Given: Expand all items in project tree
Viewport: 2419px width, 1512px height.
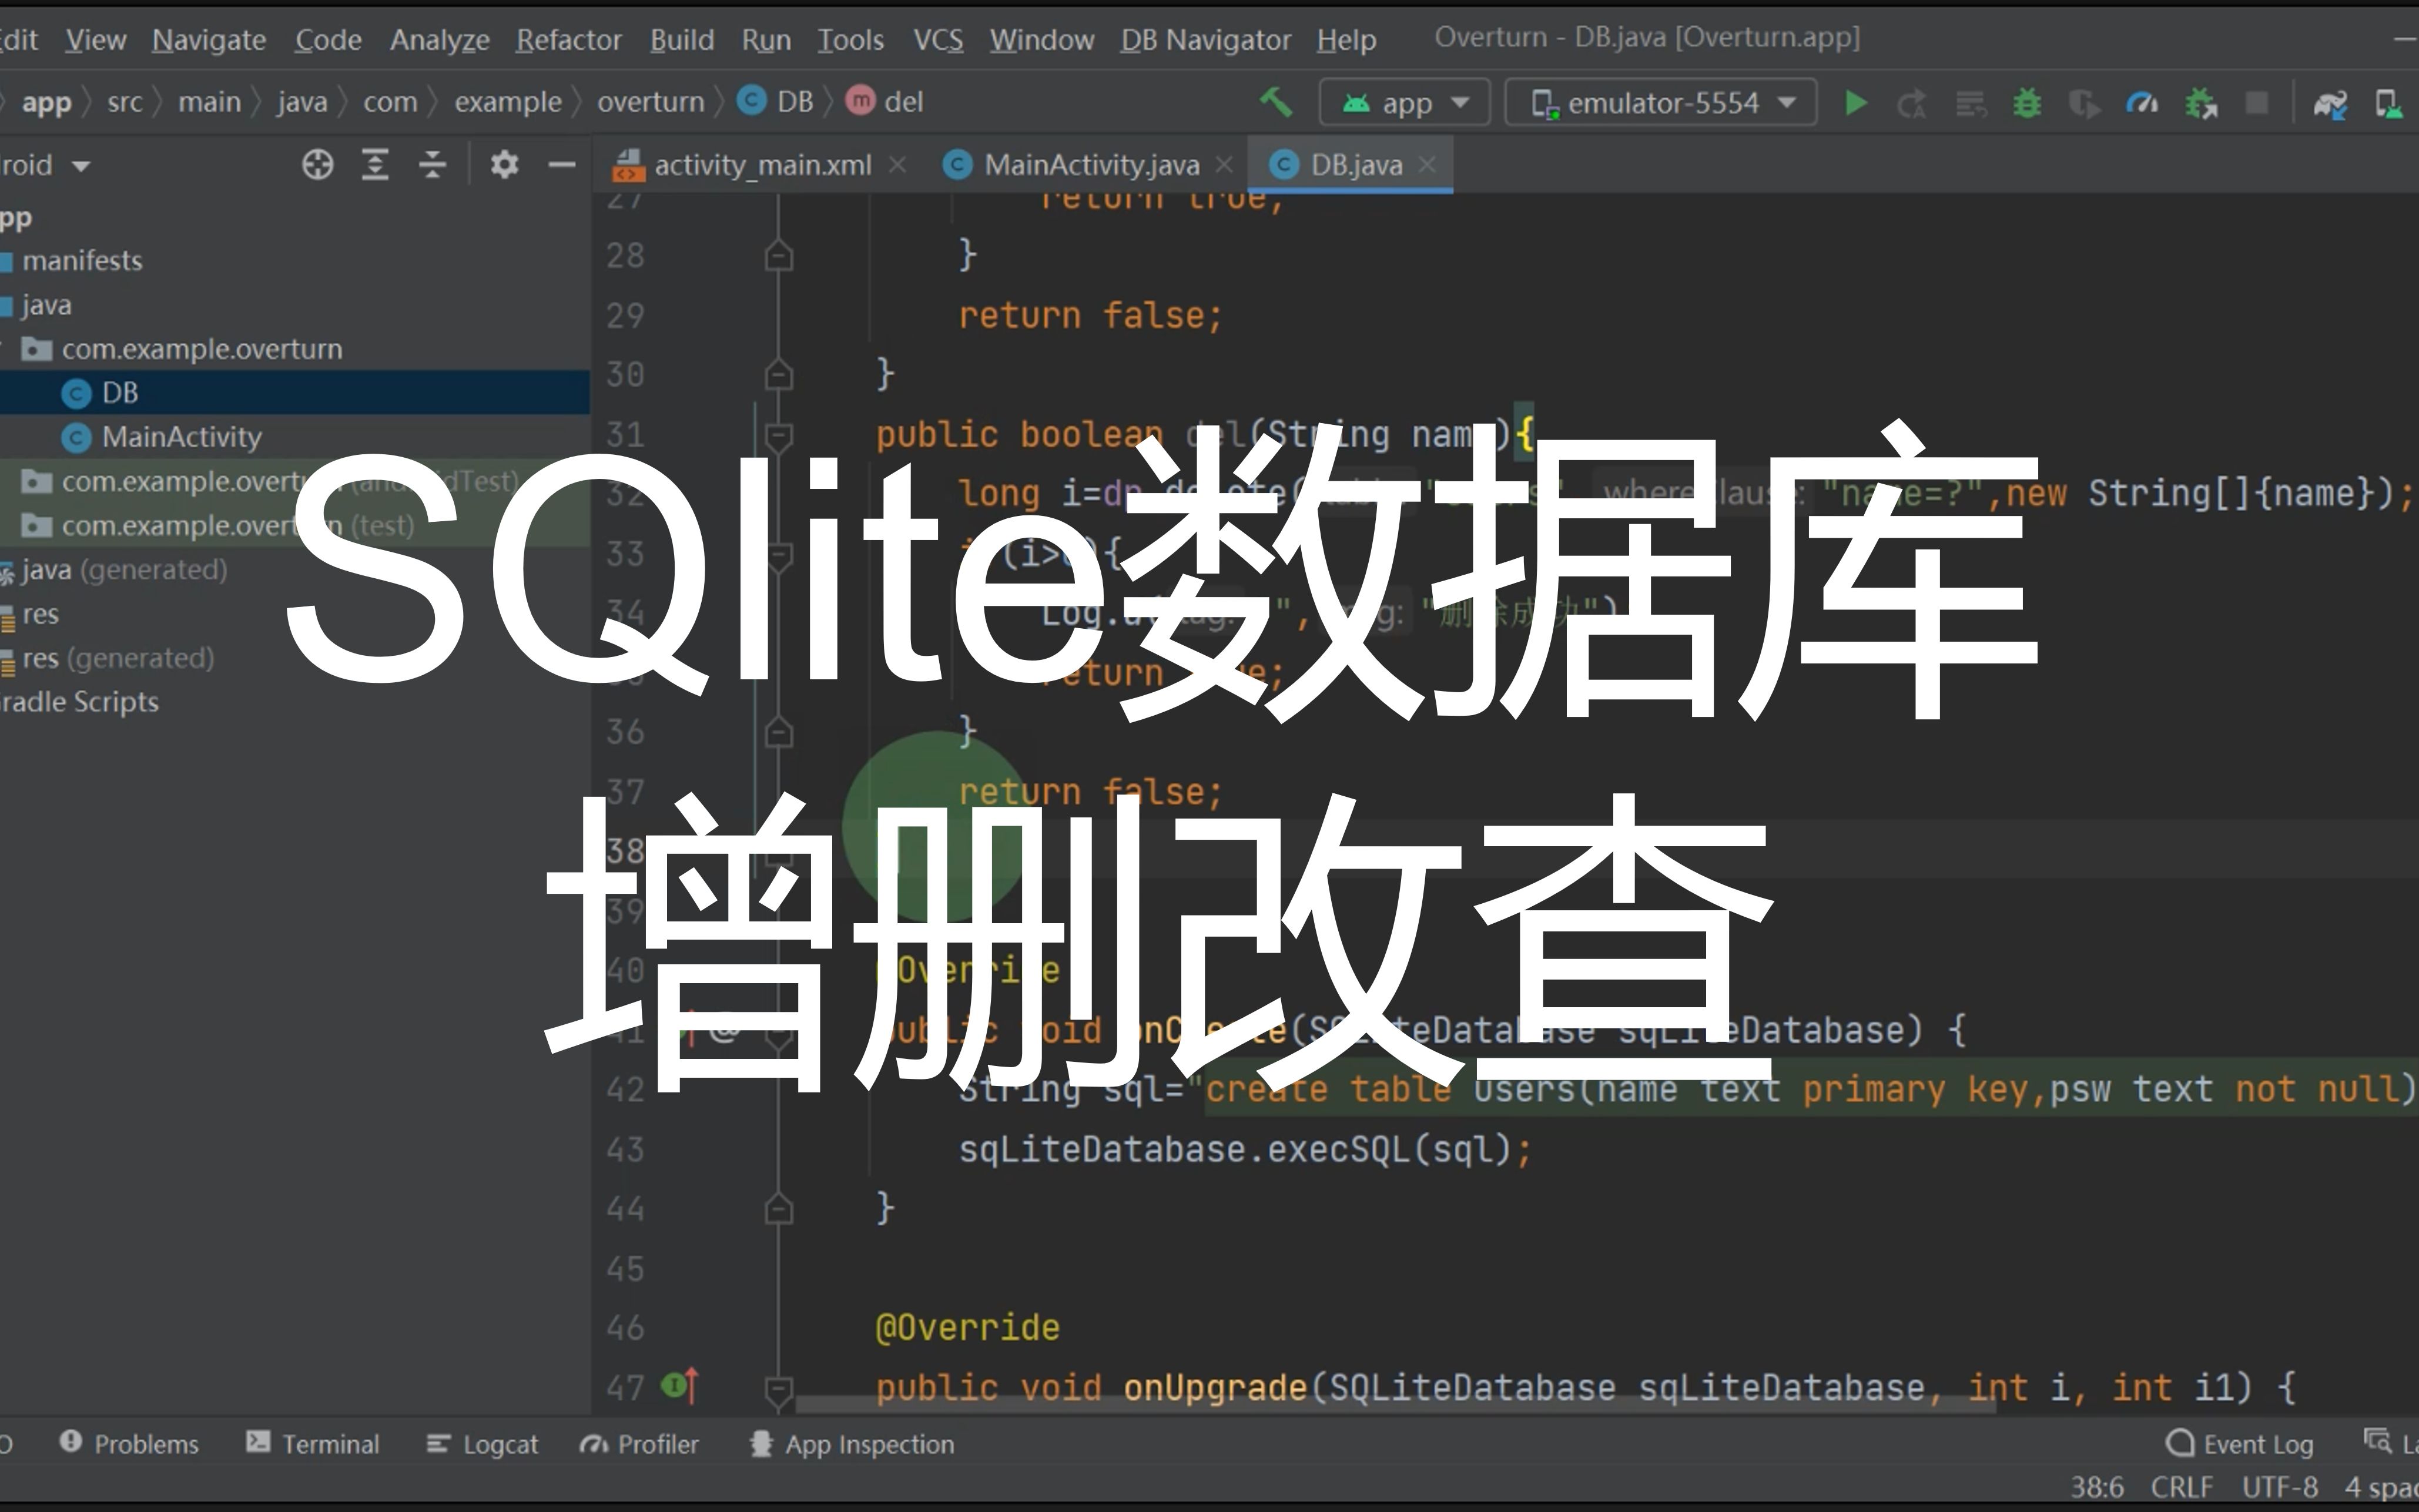Looking at the screenshot, I should (375, 164).
